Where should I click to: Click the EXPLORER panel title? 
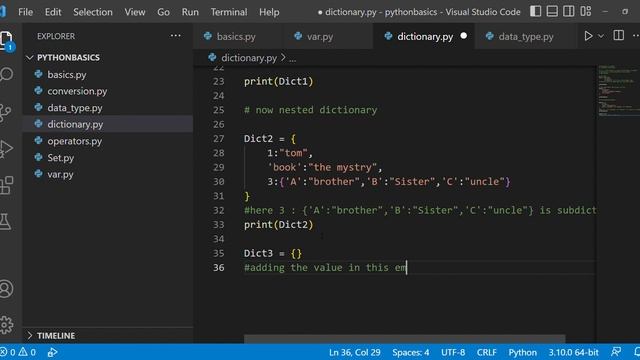(x=56, y=36)
